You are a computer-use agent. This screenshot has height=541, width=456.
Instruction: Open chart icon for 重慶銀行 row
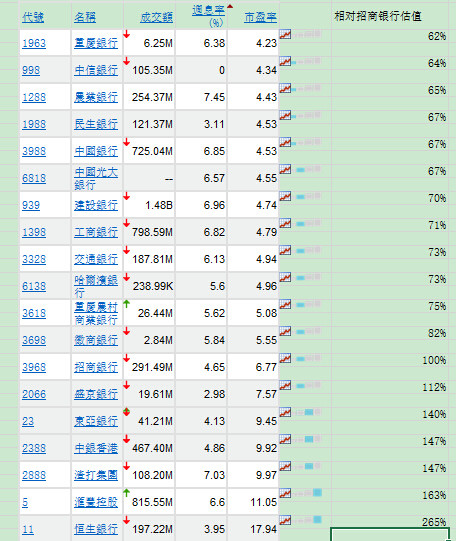[x=285, y=34]
